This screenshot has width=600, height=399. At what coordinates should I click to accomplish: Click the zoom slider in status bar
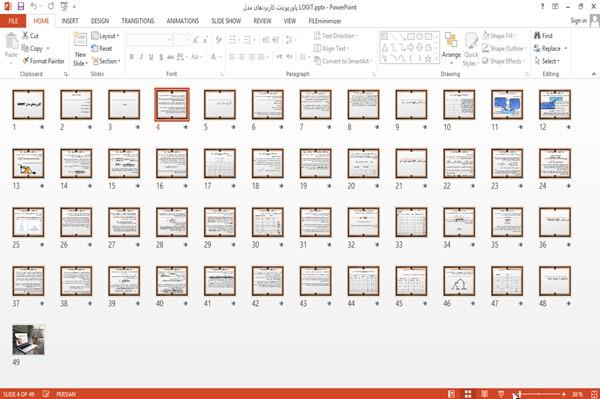[x=540, y=394]
